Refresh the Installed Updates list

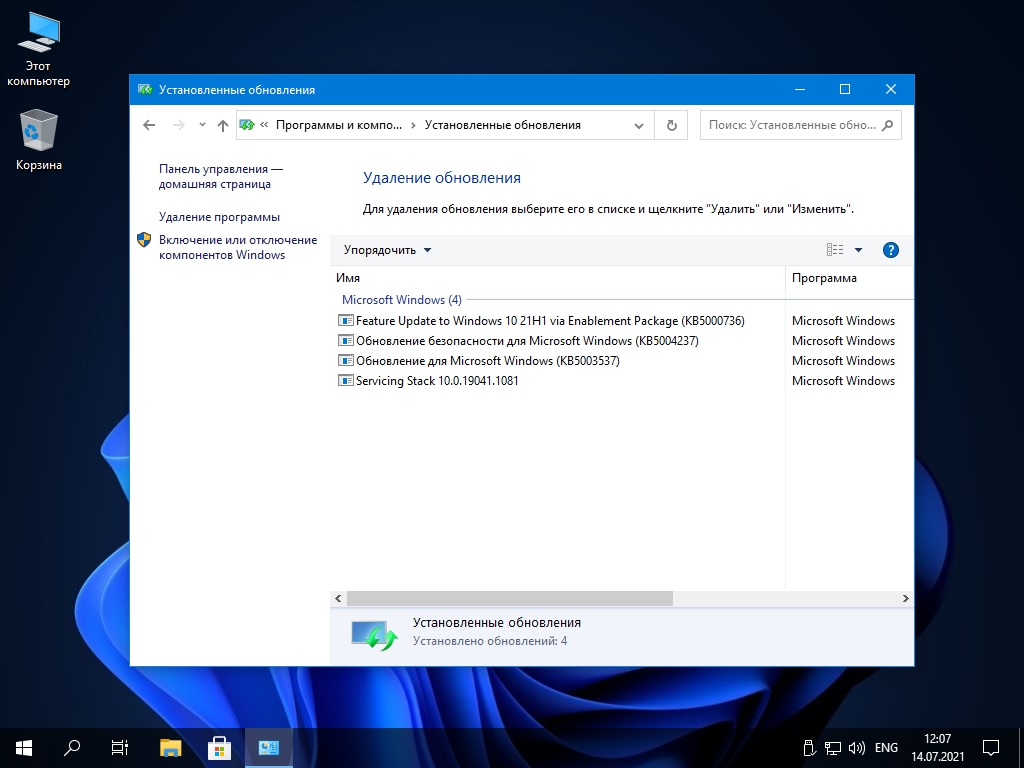[671, 125]
